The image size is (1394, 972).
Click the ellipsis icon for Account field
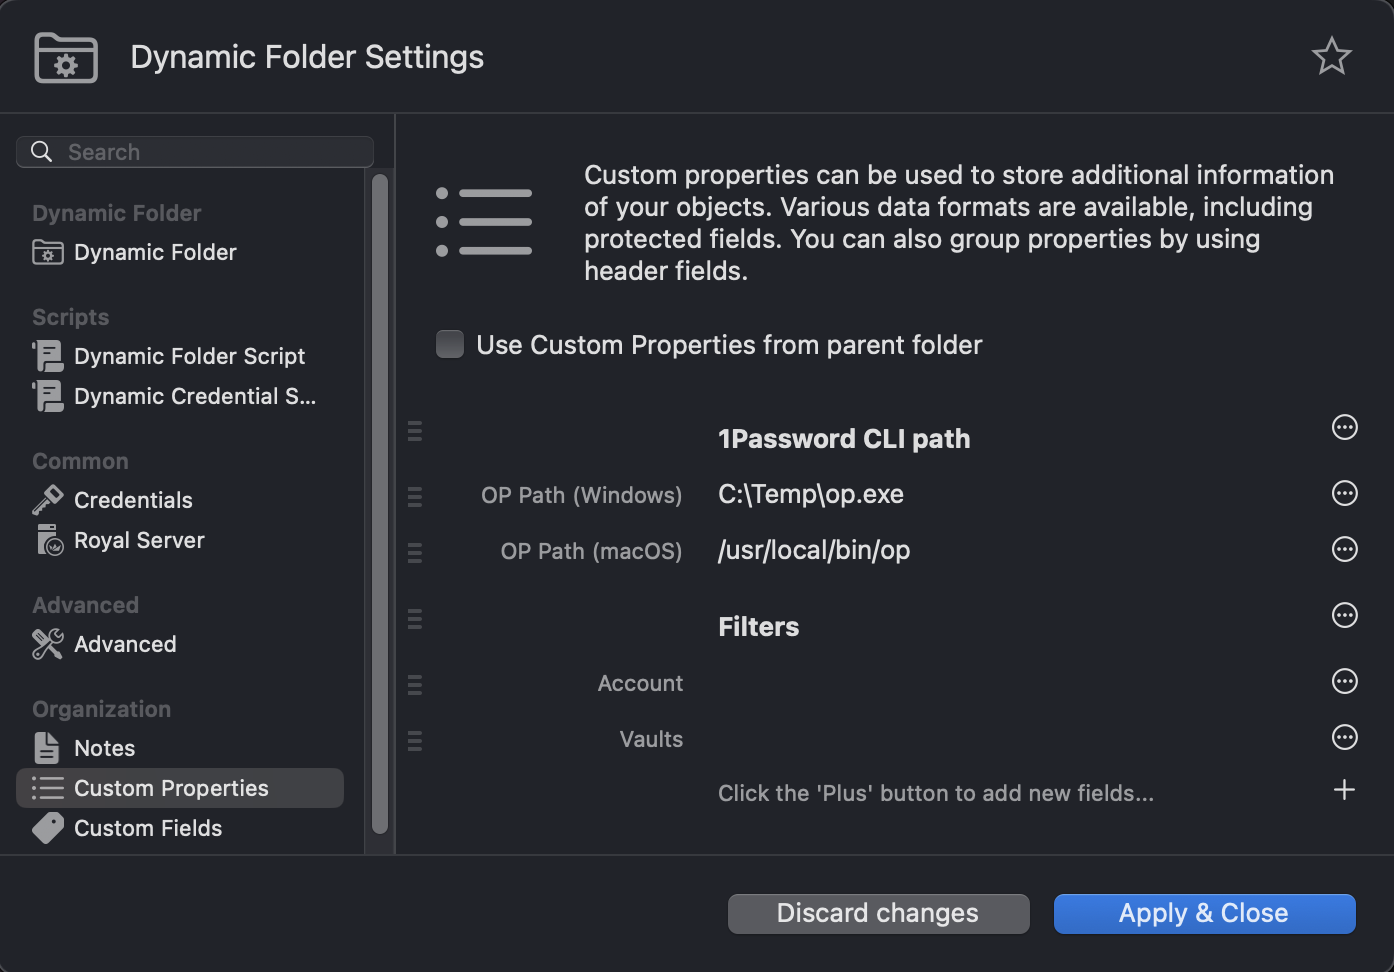[1344, 681]
